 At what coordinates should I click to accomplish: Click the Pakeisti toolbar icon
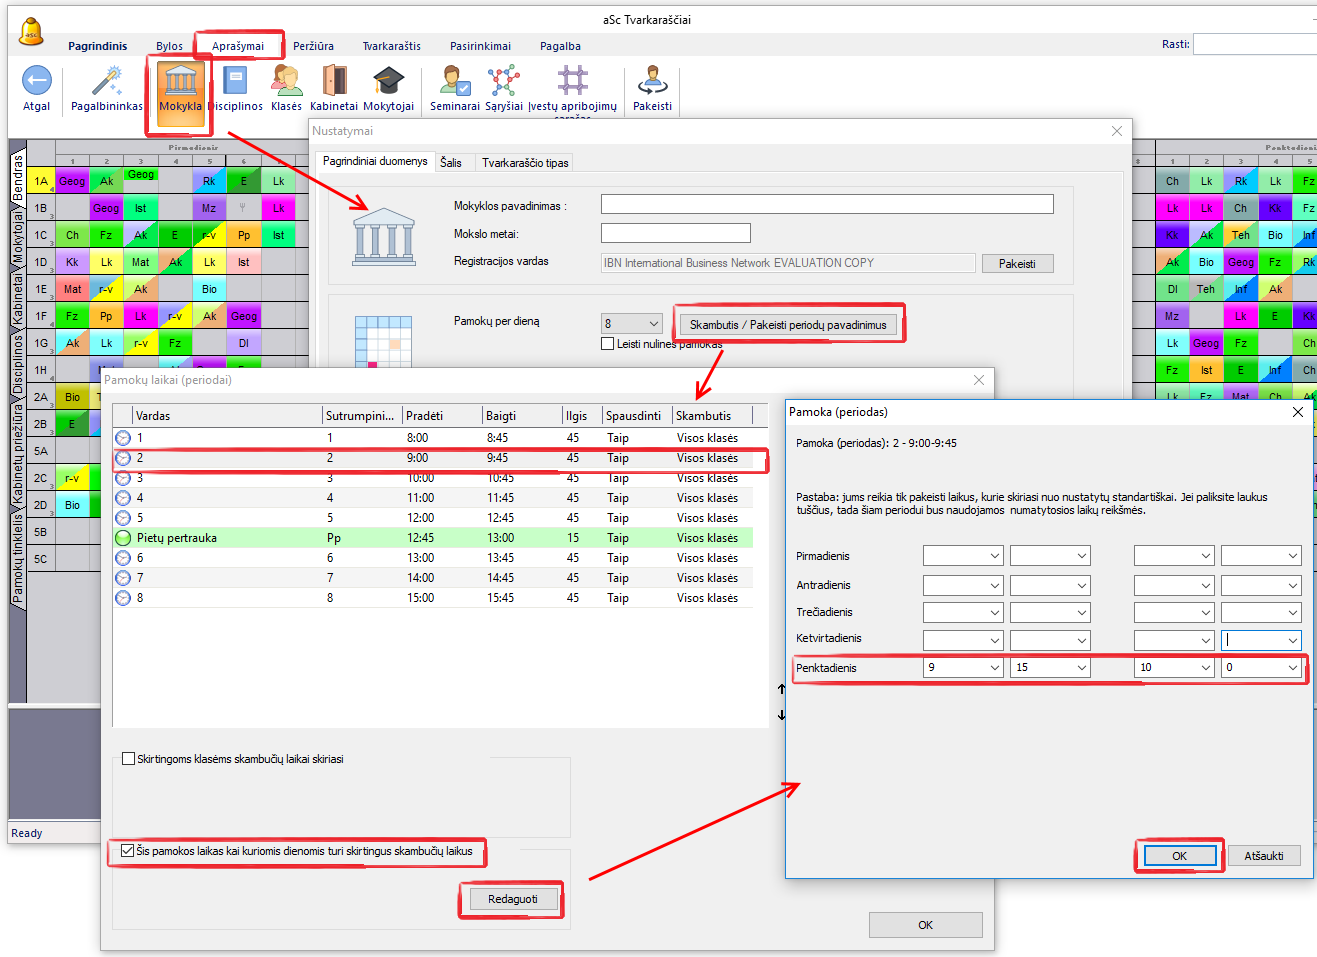652,82
